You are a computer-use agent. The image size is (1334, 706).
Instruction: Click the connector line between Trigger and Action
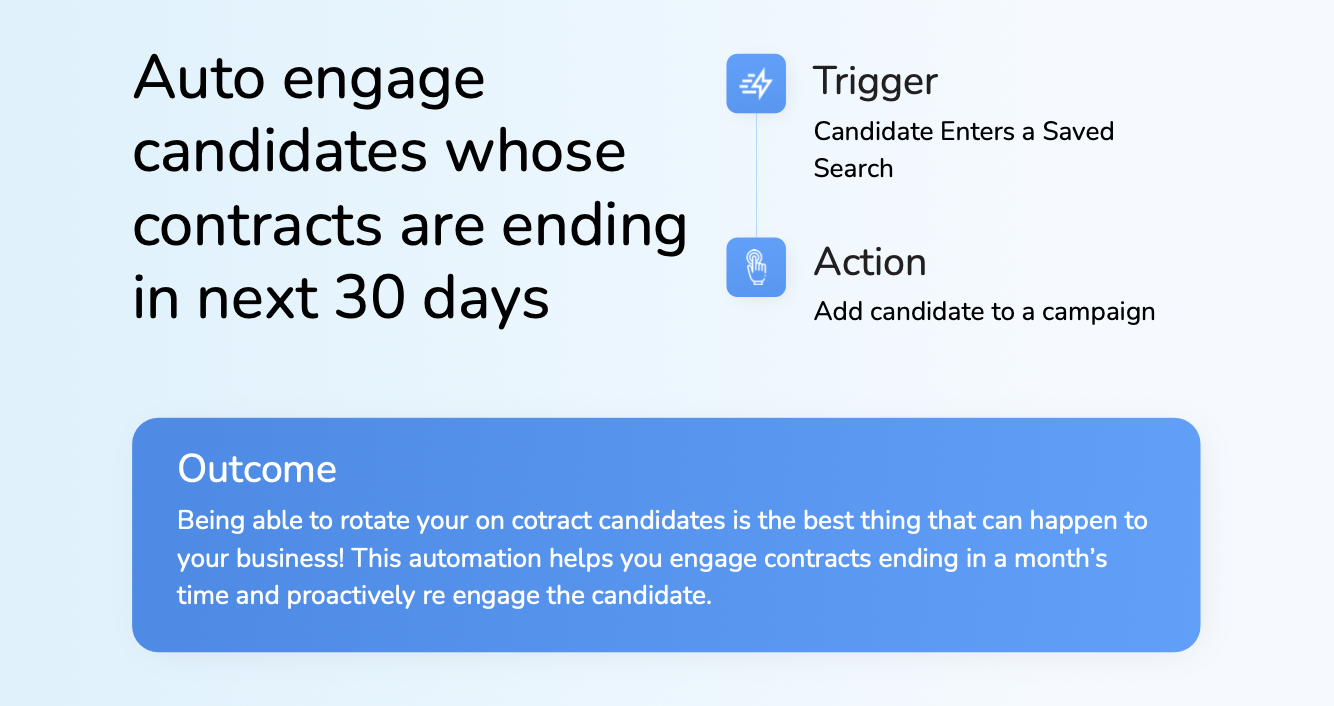pos(756,175)
